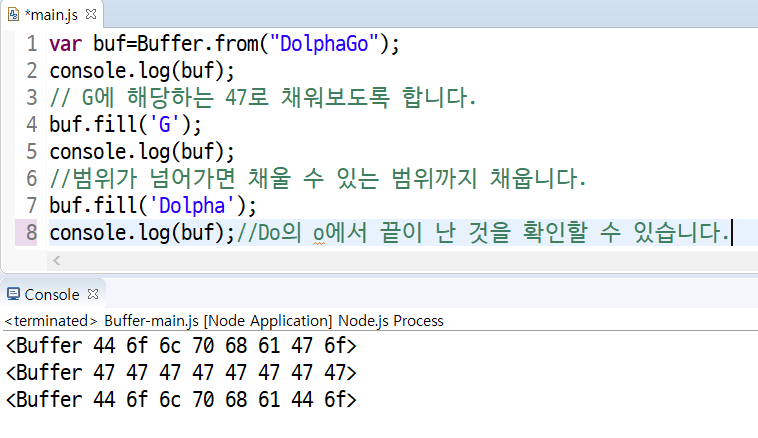
Task: Click highlighted line number 8 in the gutter
Action: click(32, 233)
